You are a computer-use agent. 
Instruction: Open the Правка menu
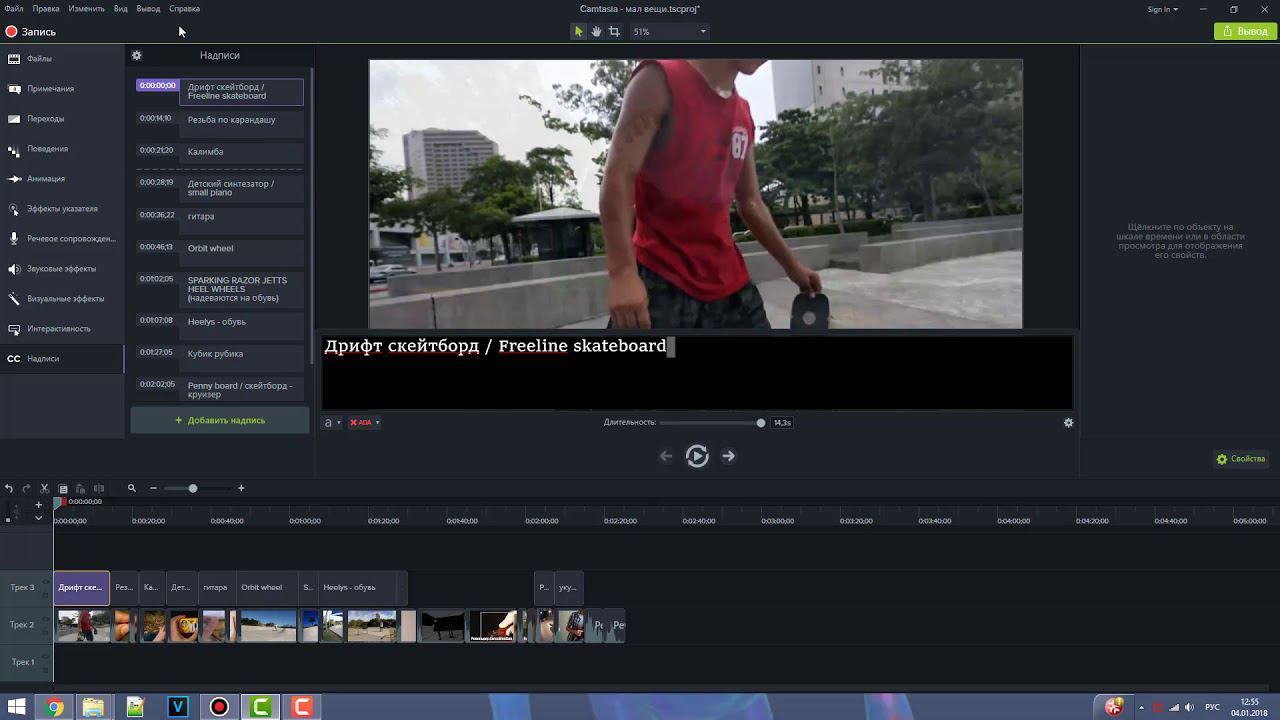click(x=46, y=9)
